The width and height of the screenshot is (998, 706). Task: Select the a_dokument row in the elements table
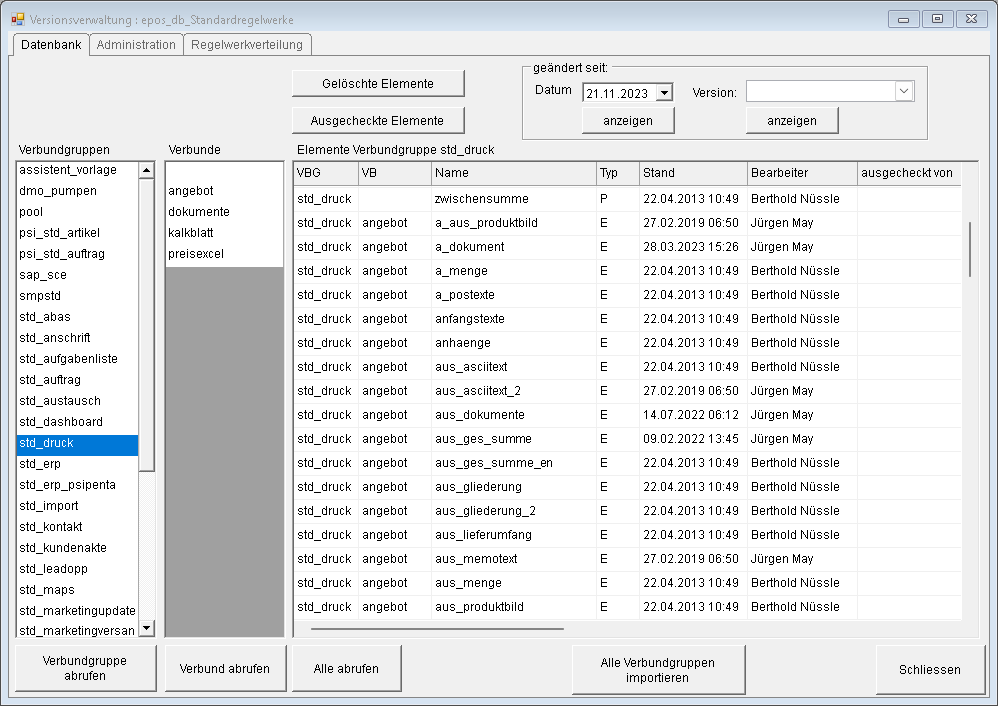click(x=500, y=246)
